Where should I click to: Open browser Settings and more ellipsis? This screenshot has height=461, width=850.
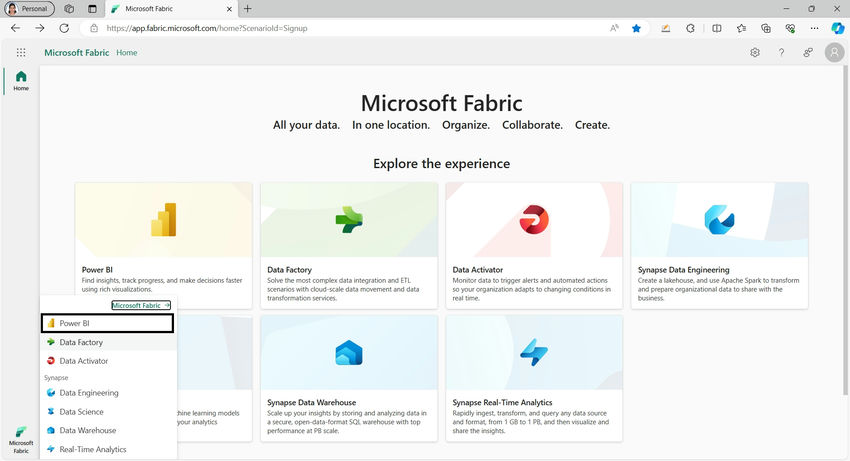814,28
